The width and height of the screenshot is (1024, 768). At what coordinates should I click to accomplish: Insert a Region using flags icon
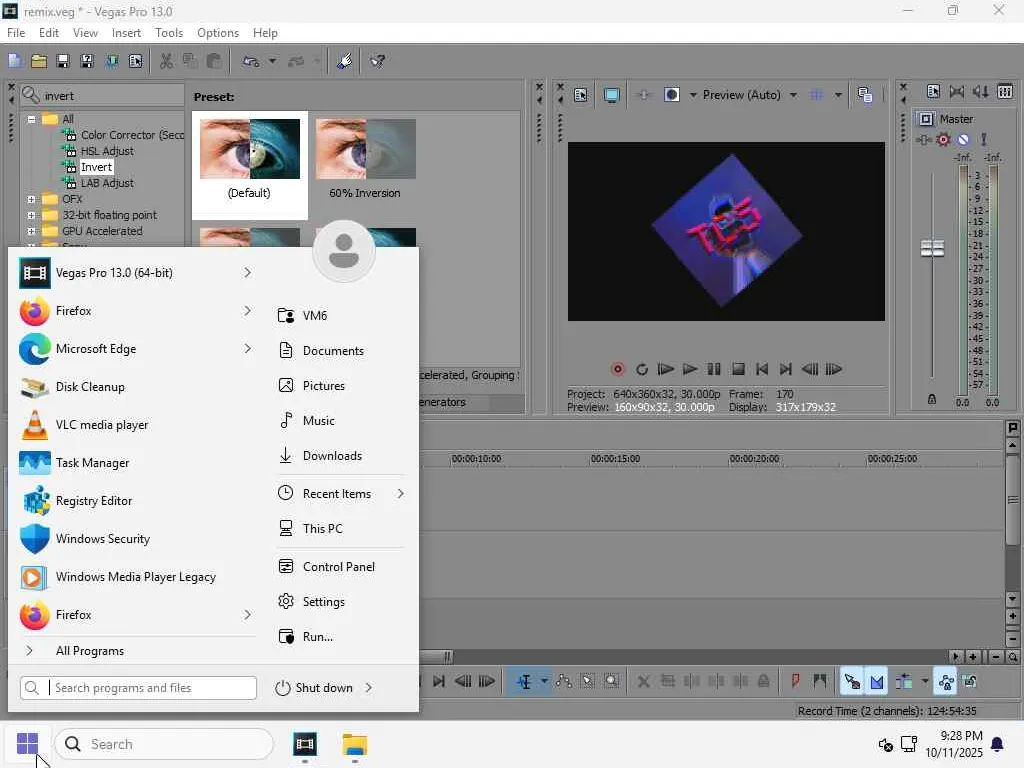coord(820,682)
